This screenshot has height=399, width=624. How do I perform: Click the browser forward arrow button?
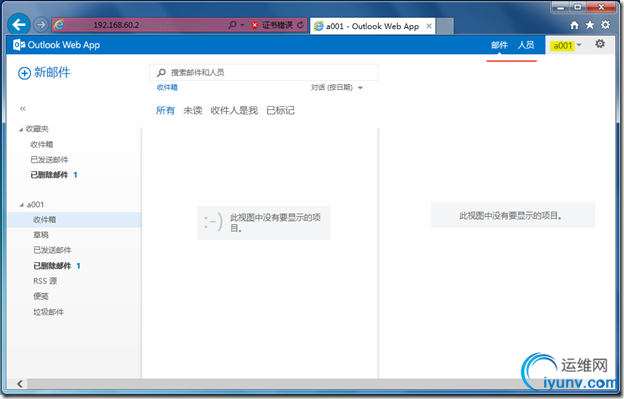coord(41,25)
